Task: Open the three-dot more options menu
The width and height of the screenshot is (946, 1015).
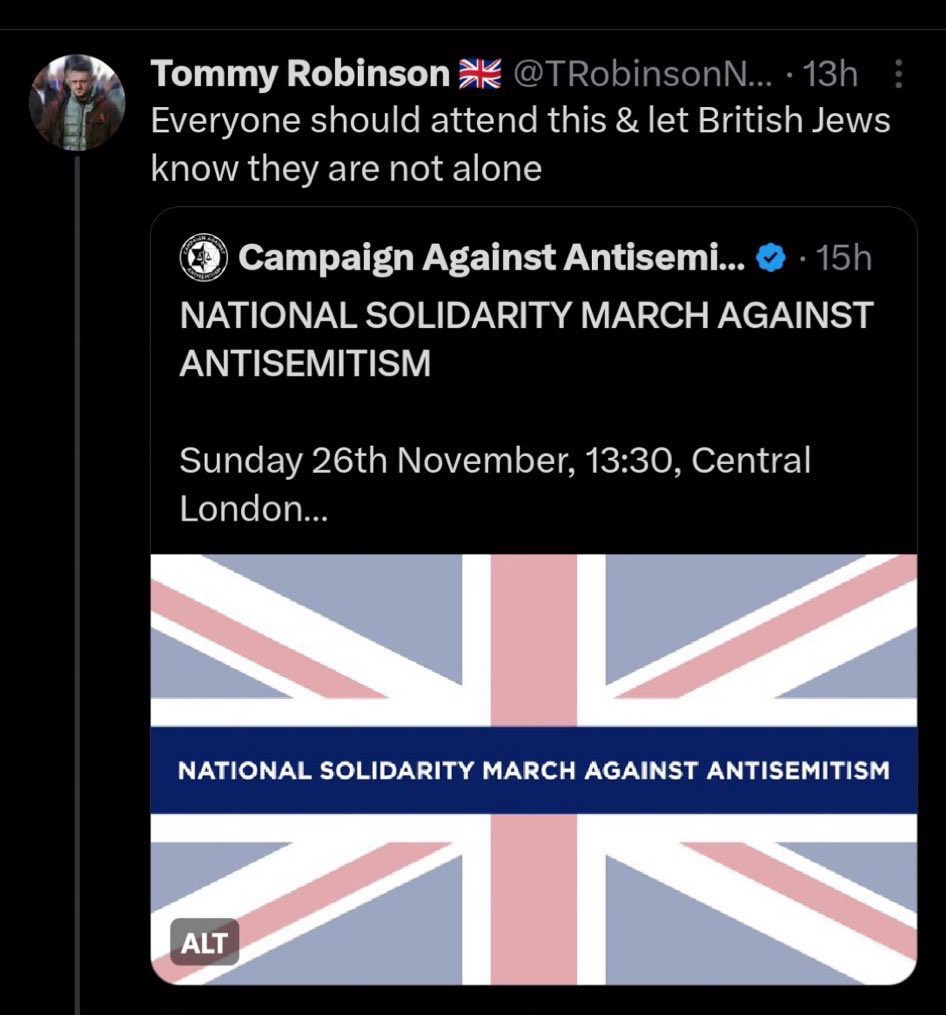Action: (x=897, y=74)
